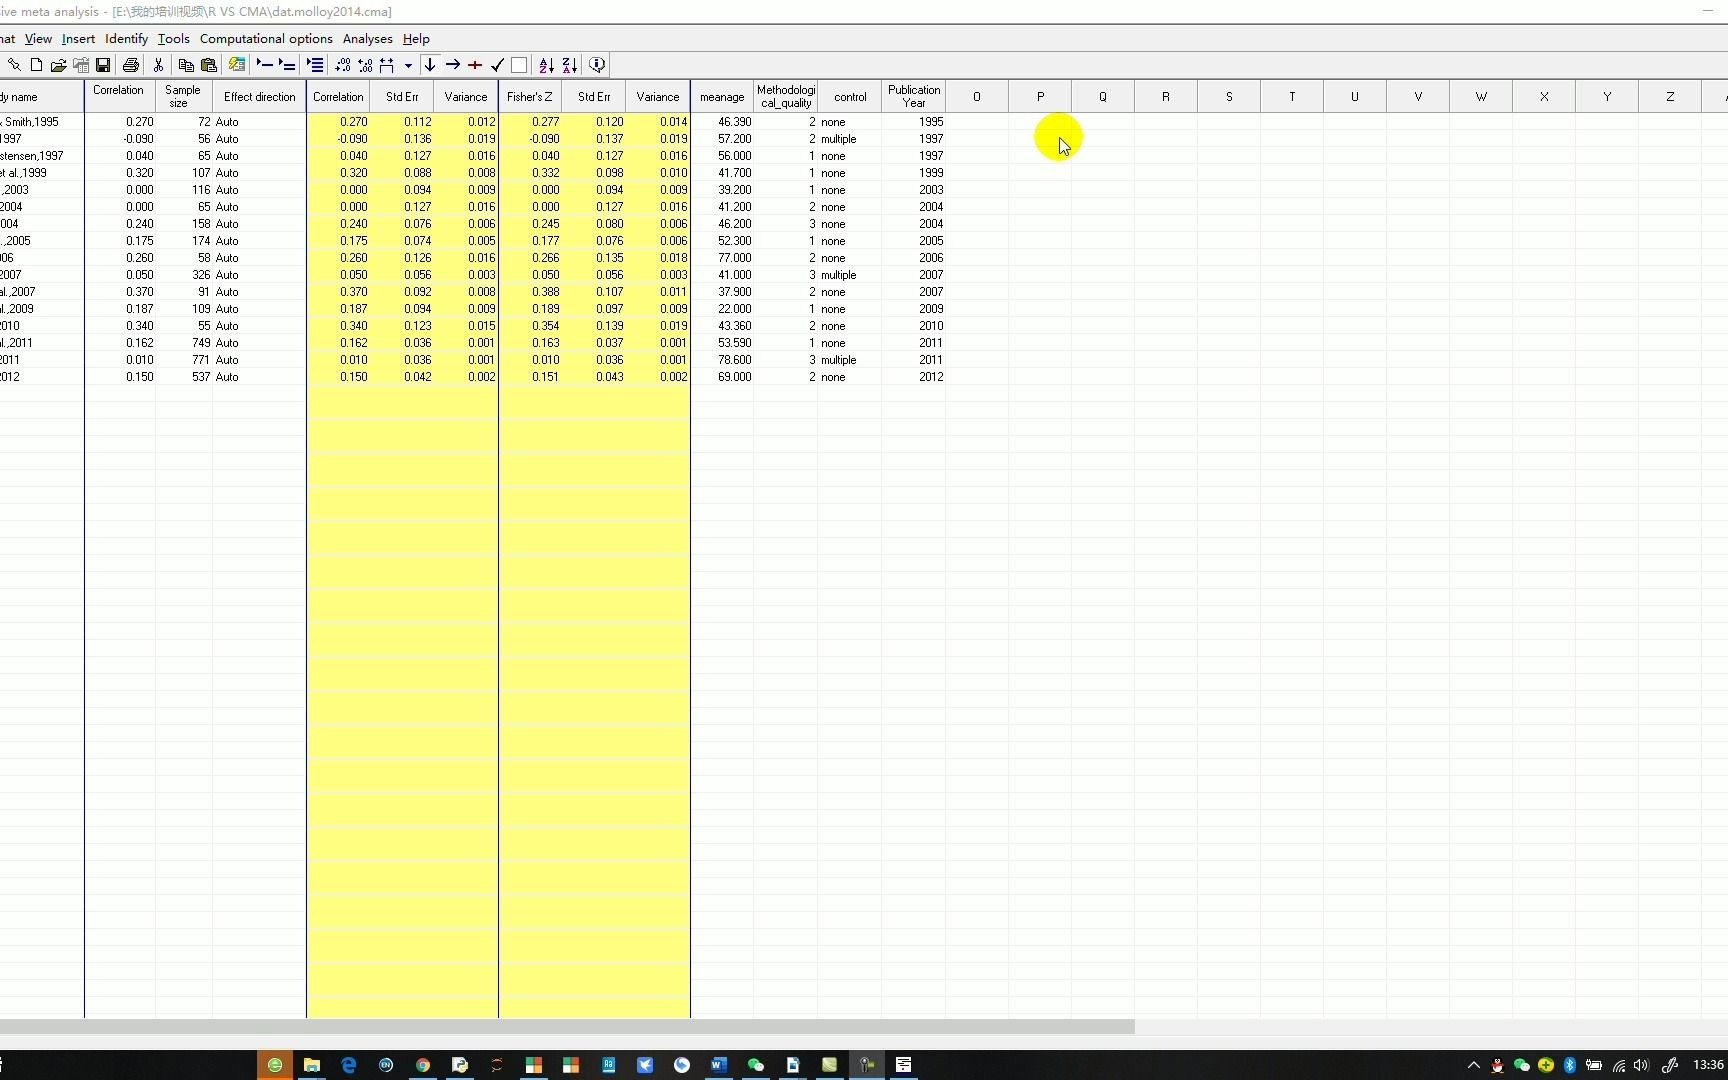Select the Effect direction column header
Image resolution: width=1728 pixels, height=1080 pixels.
(259, 96)
